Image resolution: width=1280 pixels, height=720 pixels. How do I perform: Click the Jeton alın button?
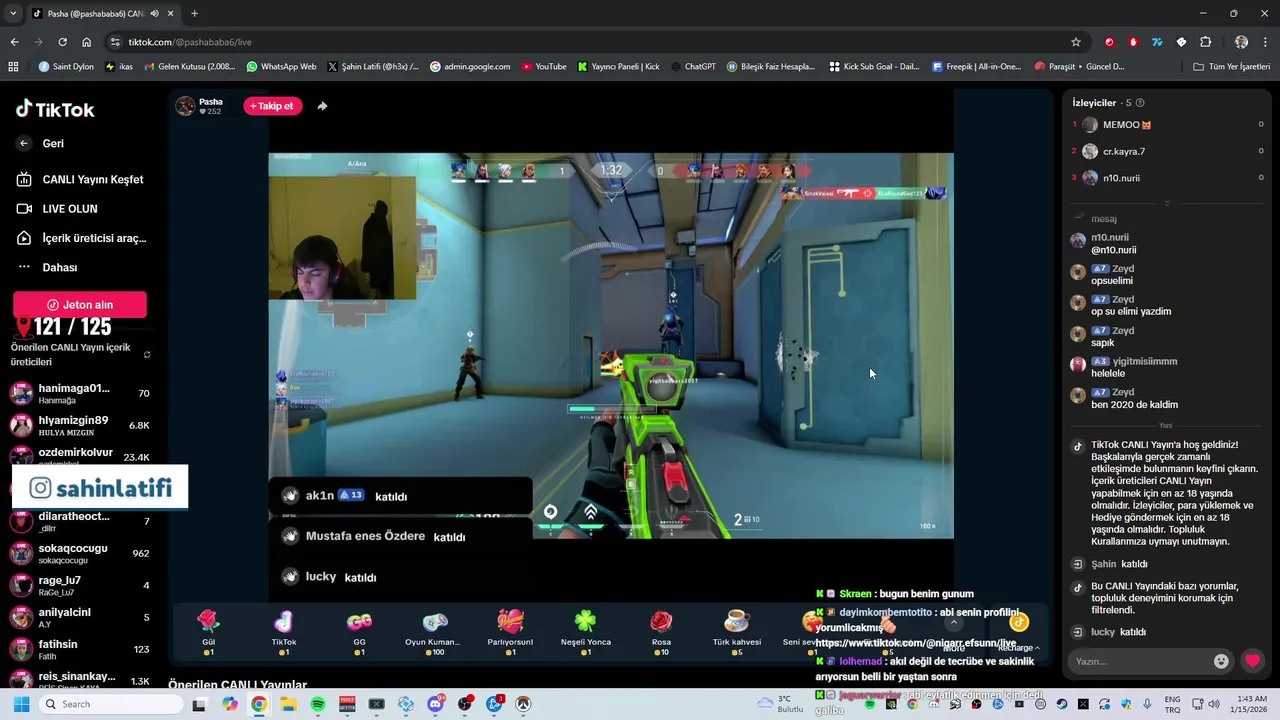[80, 304]
